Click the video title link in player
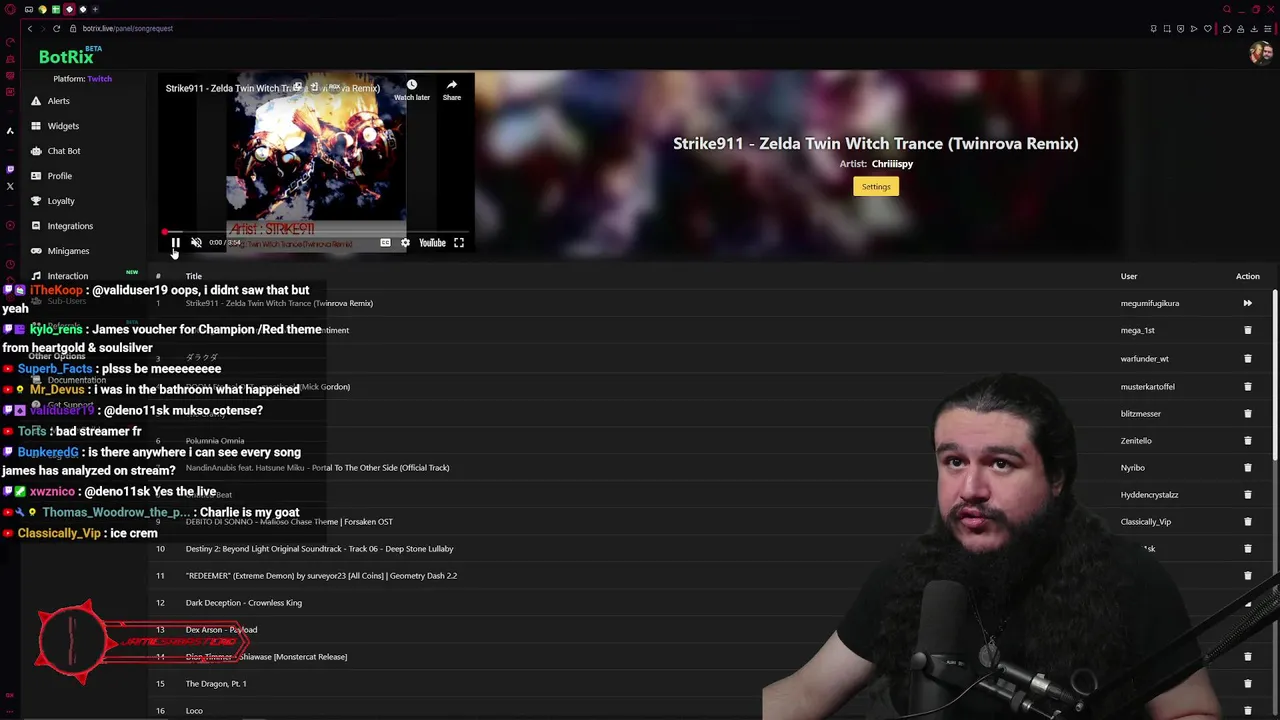The width and height of the screenshot is (1280, 720). point(272,88)
